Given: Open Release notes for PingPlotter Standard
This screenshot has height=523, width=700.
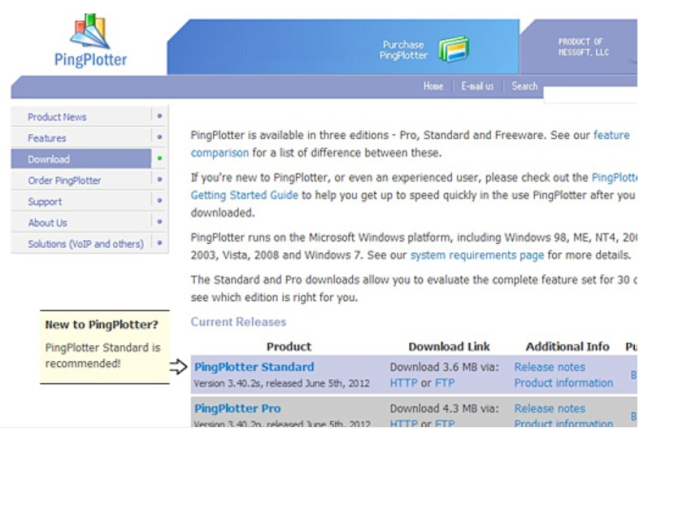Looking at the screenshot, I should 550,367.
